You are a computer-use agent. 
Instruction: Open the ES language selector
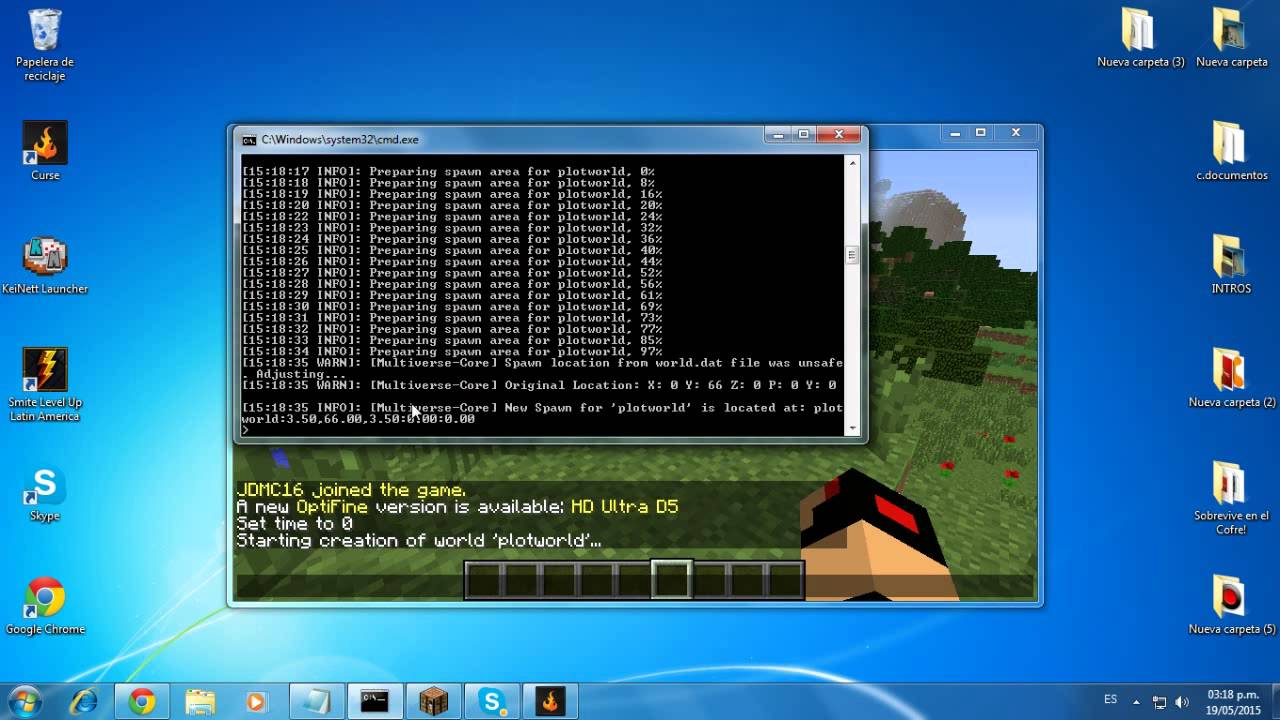[1110, 700]
